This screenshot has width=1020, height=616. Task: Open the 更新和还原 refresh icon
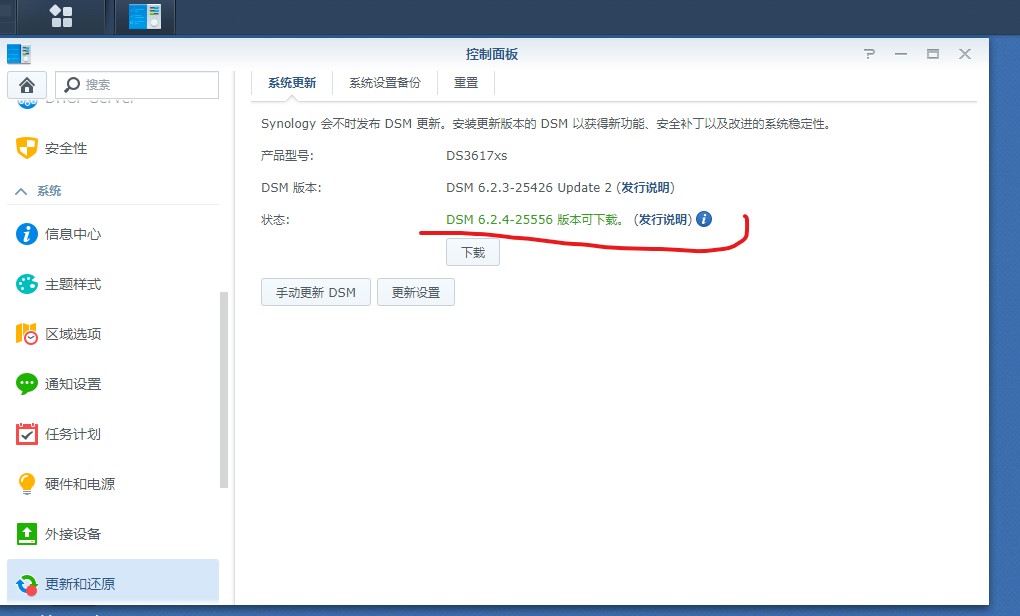(27, 584)
